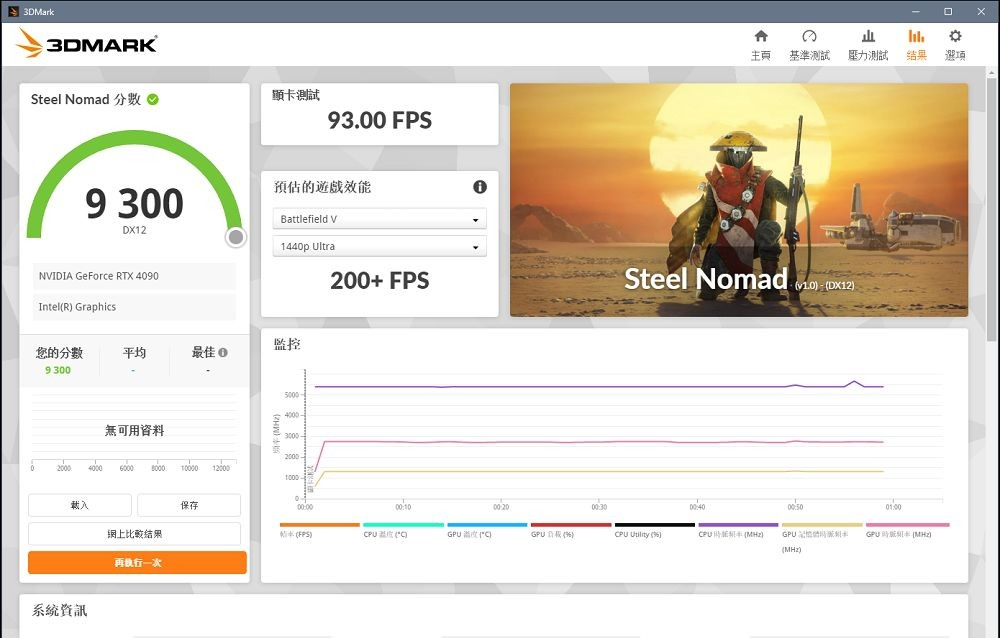Image resolution: width=1000 pixels, height=638 pixels.
Task: Click the Intel(R) Graphics entry
Action: pyautogui.click(x=134, y=307)
